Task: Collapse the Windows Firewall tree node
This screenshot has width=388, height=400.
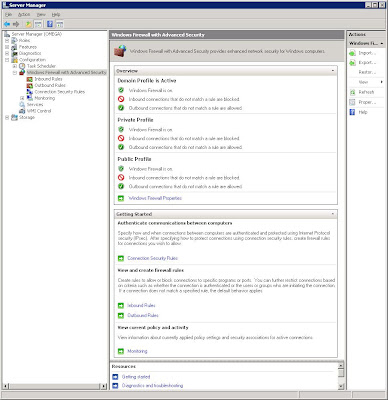Action: (x=15, y=72)
